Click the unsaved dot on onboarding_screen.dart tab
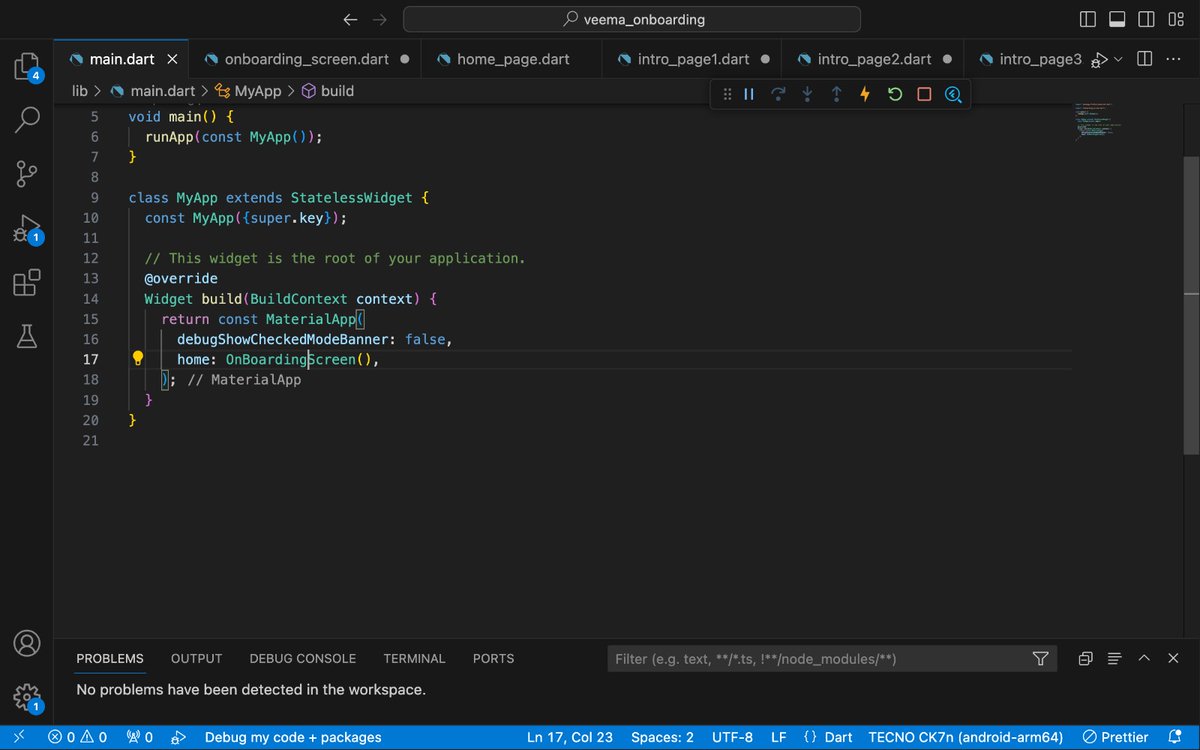 404,59
